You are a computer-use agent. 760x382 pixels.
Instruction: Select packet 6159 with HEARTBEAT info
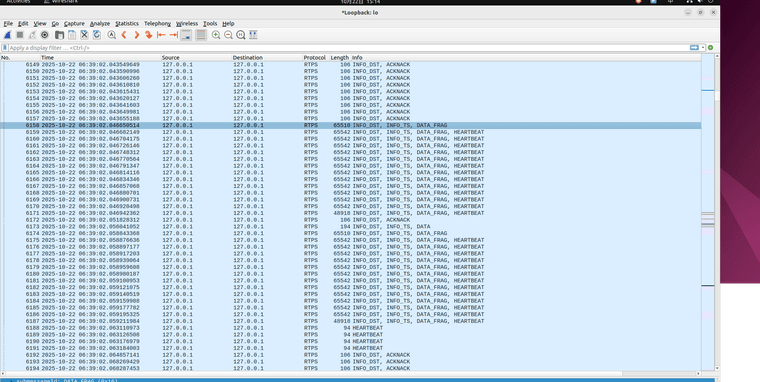pos(350,132)
